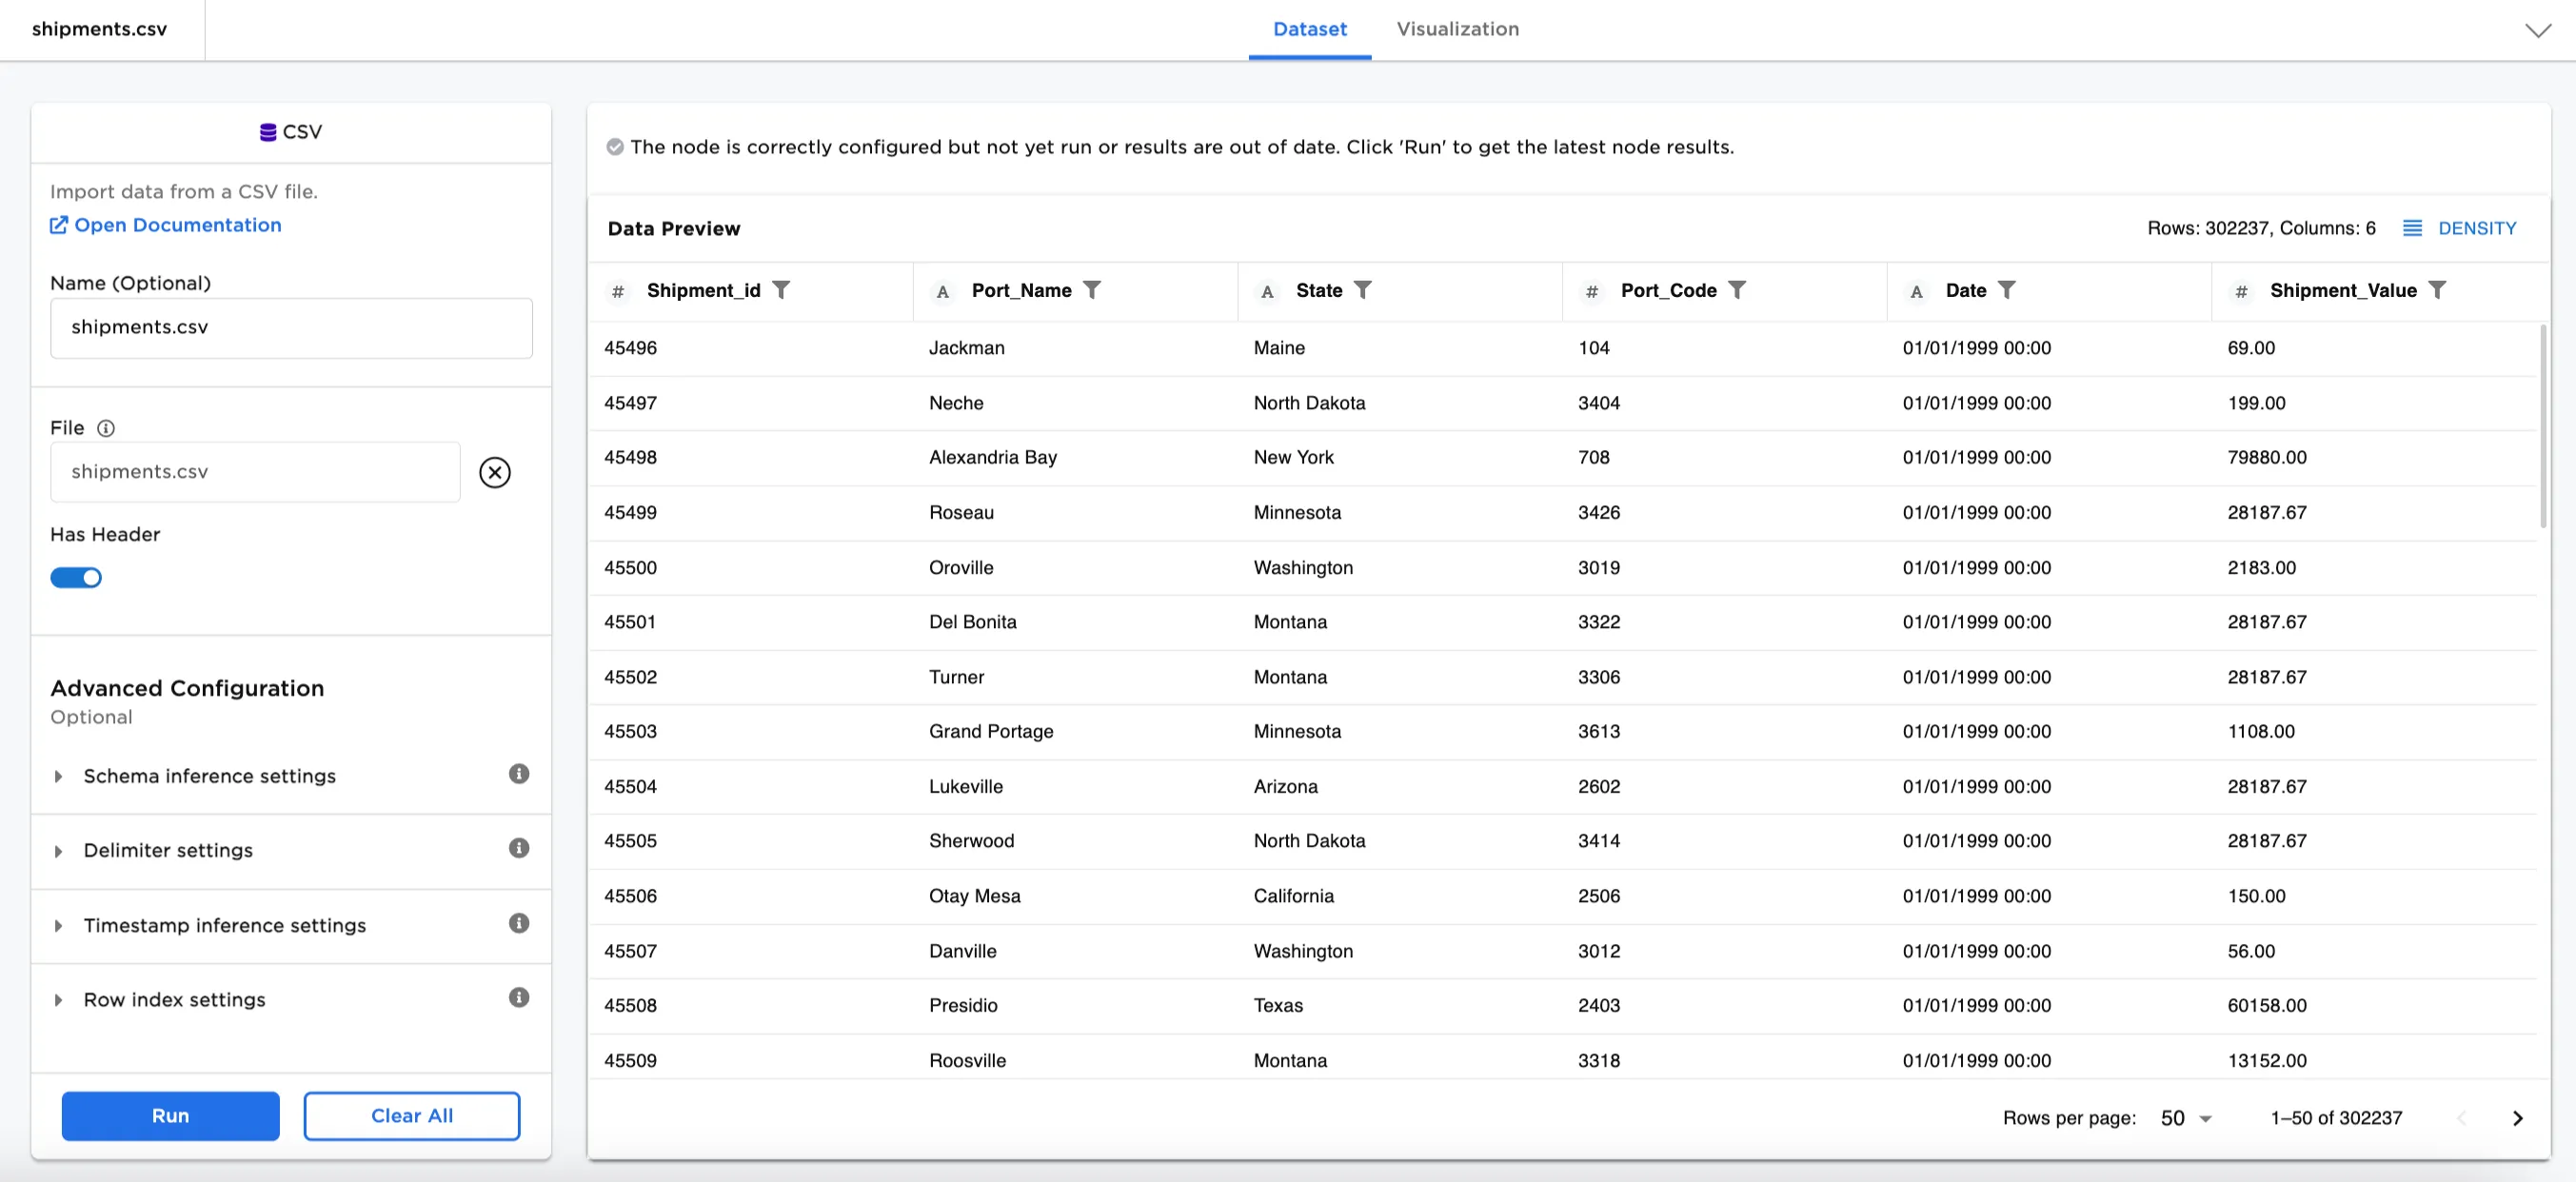Click the Port_Code column filter icon
Image resolution: width=2576 pixels, height=1182 pixels.
coord(1737,290)
